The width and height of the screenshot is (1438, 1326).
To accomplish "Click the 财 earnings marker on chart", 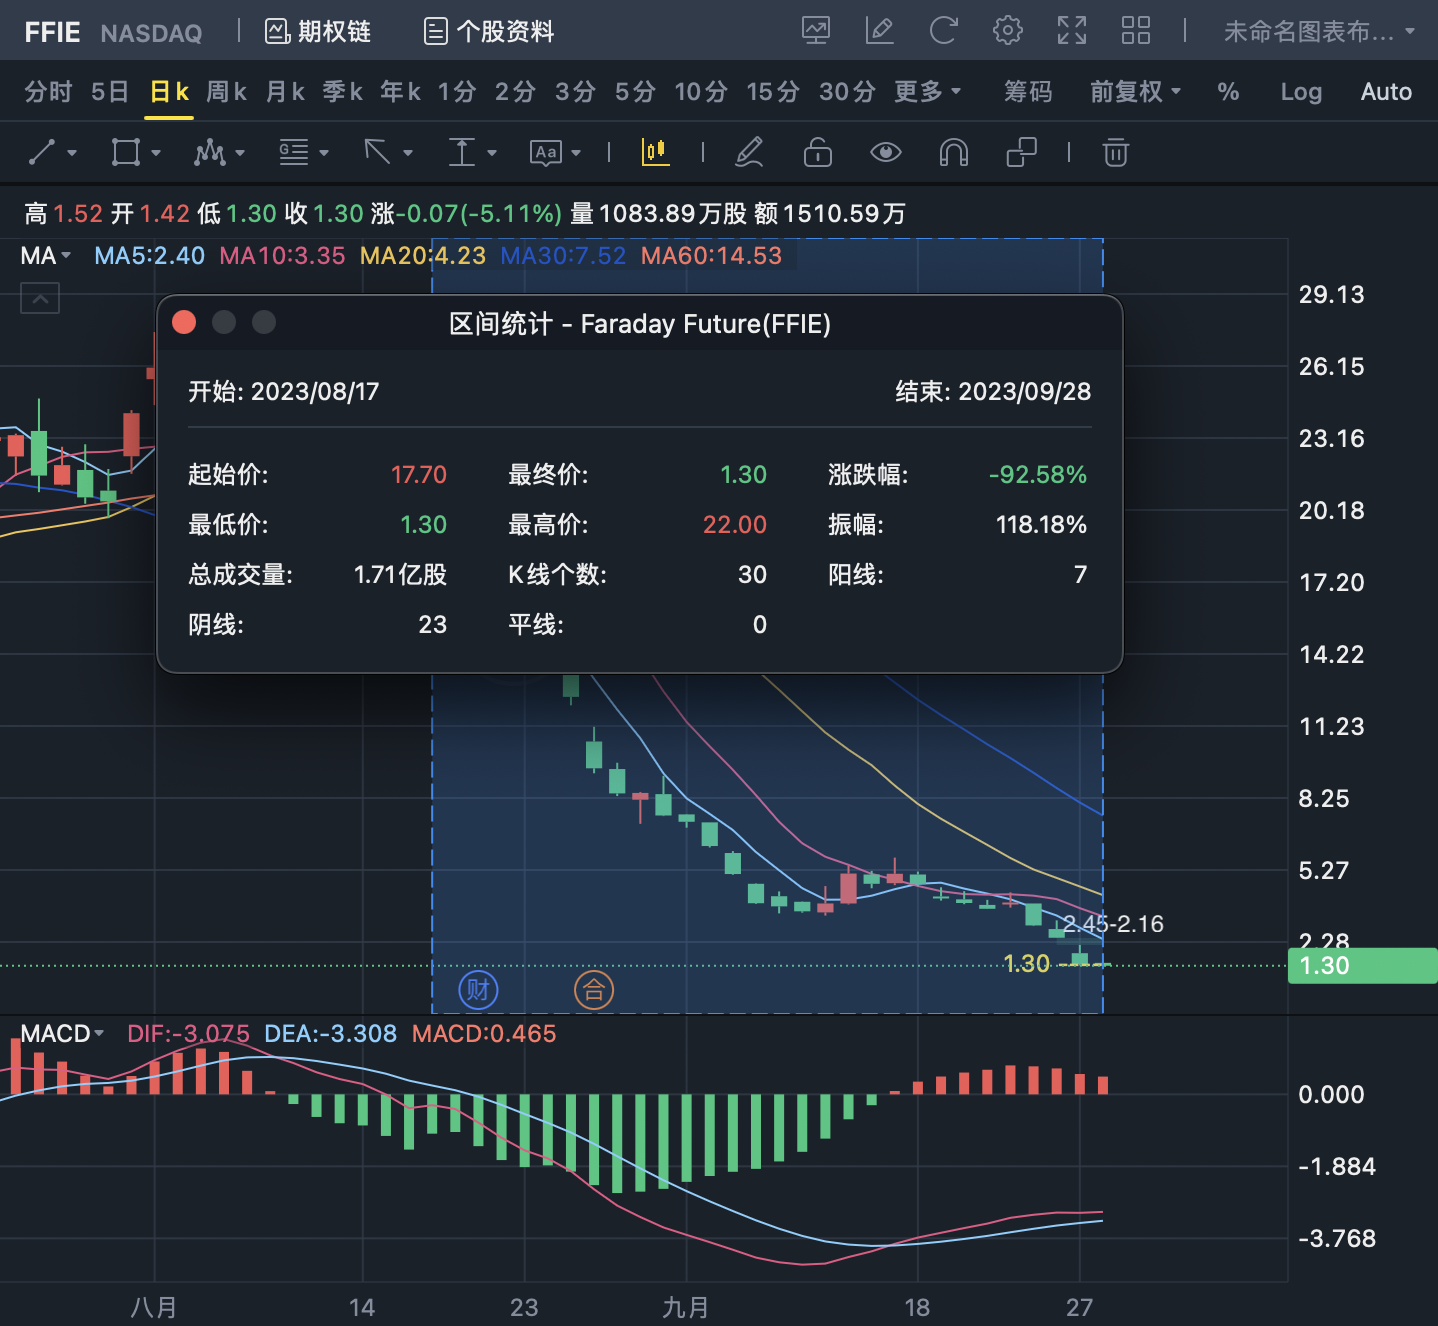I will 478,990.
